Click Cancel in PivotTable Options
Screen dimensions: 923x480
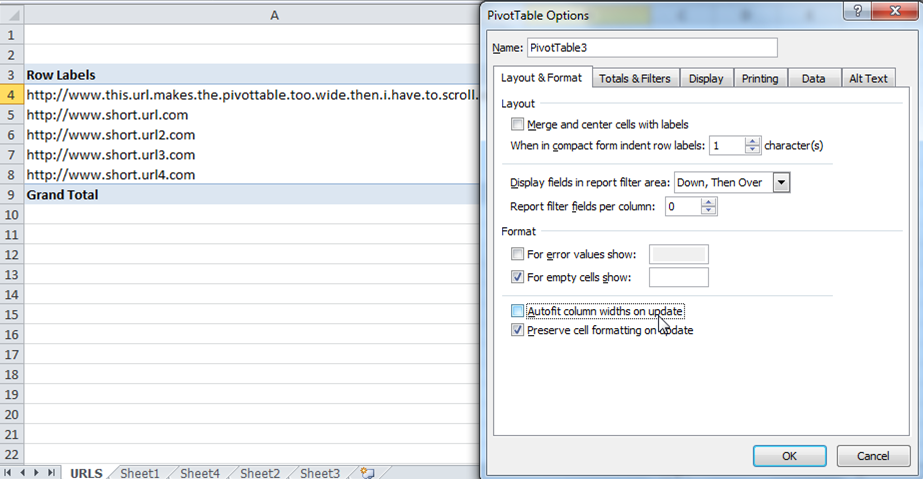[871, 455]
